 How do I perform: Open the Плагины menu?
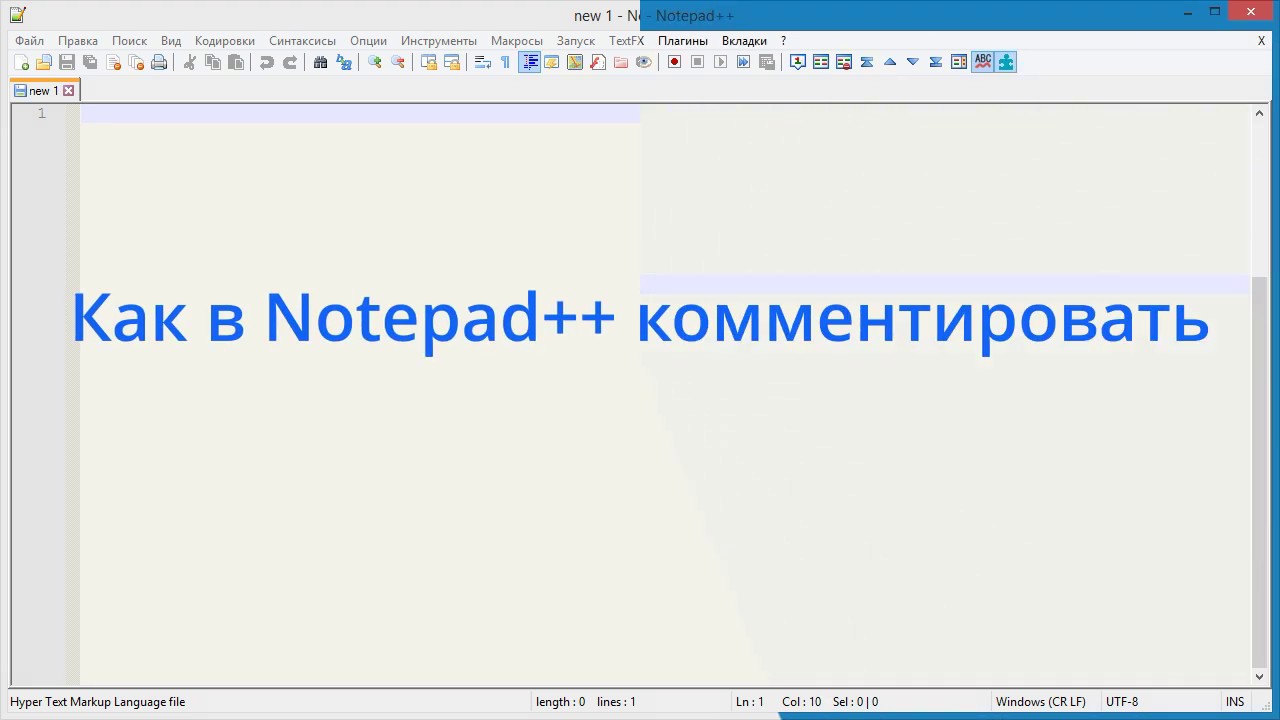click(683, 41)
